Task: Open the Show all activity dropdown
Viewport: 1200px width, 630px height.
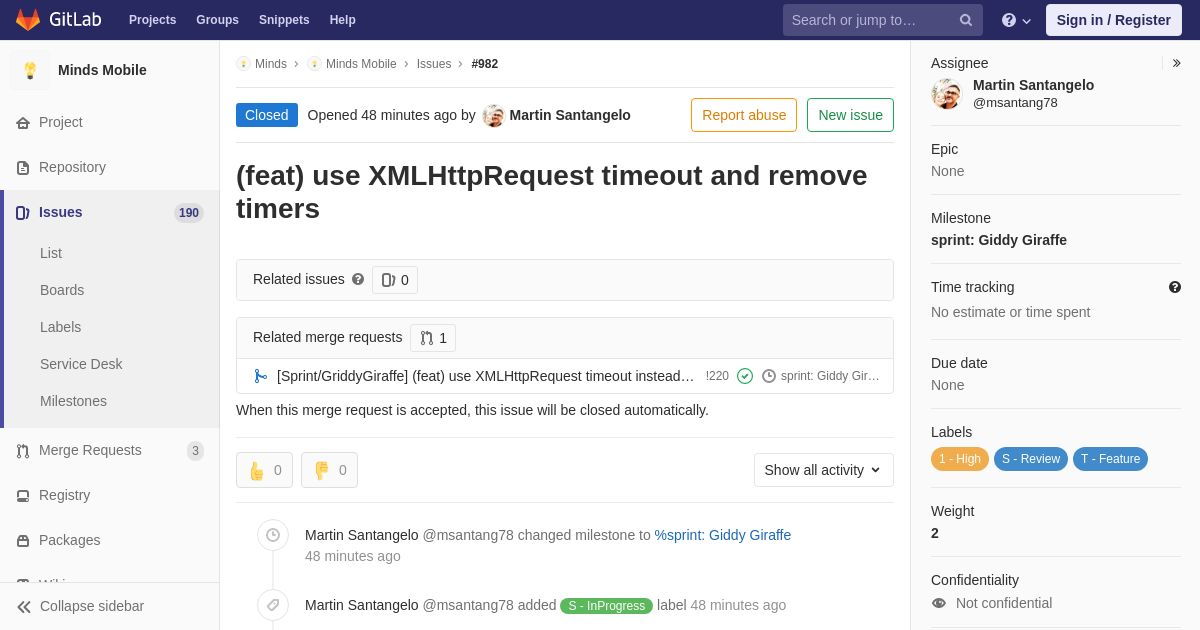Action: [824, 470]
